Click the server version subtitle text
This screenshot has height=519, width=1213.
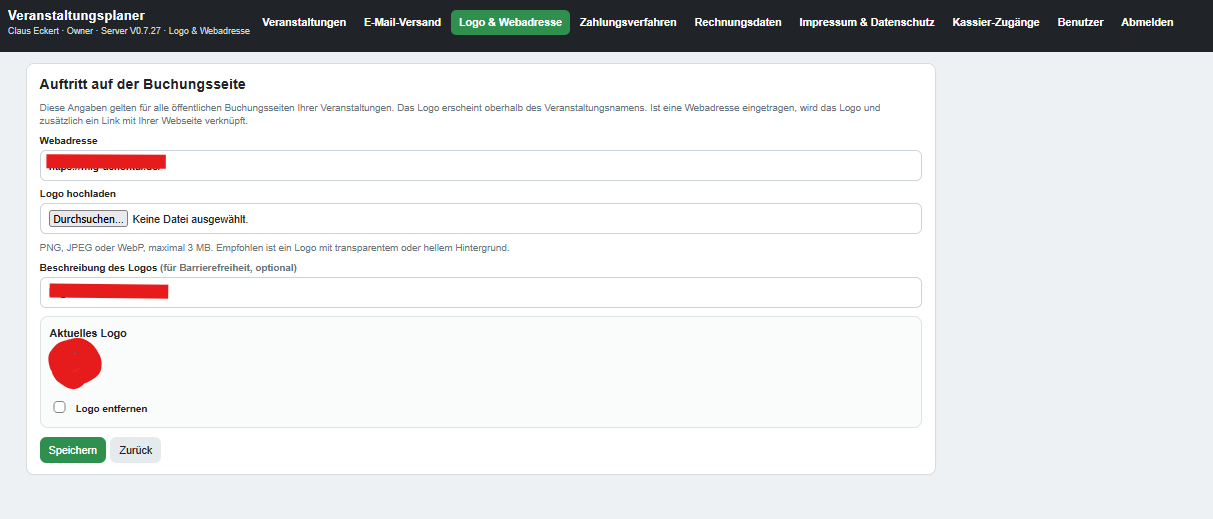tap(129, 32)
